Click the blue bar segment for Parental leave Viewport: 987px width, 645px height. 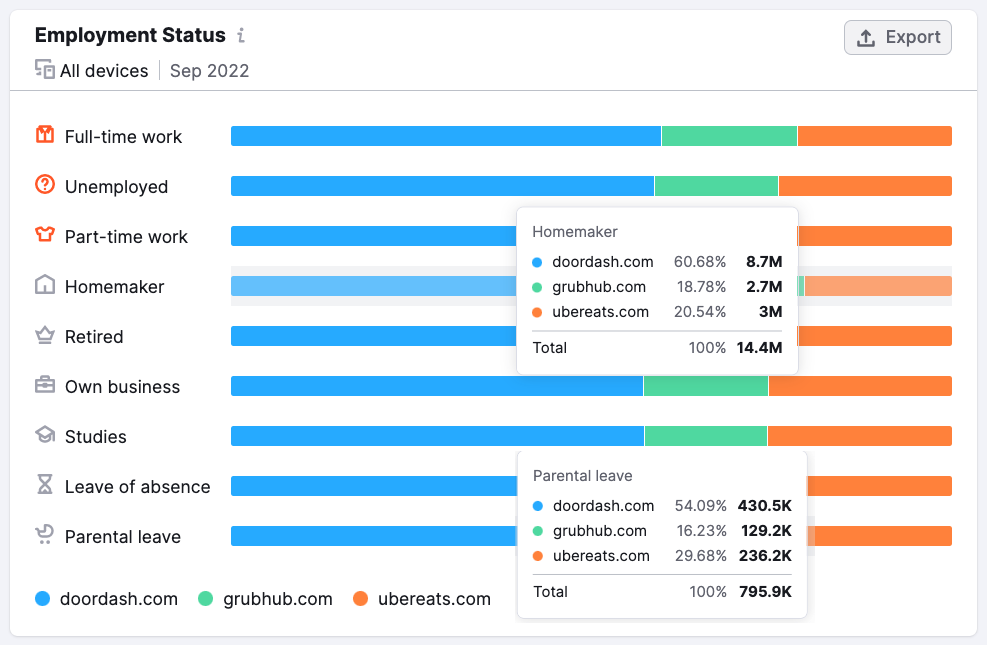374,536
